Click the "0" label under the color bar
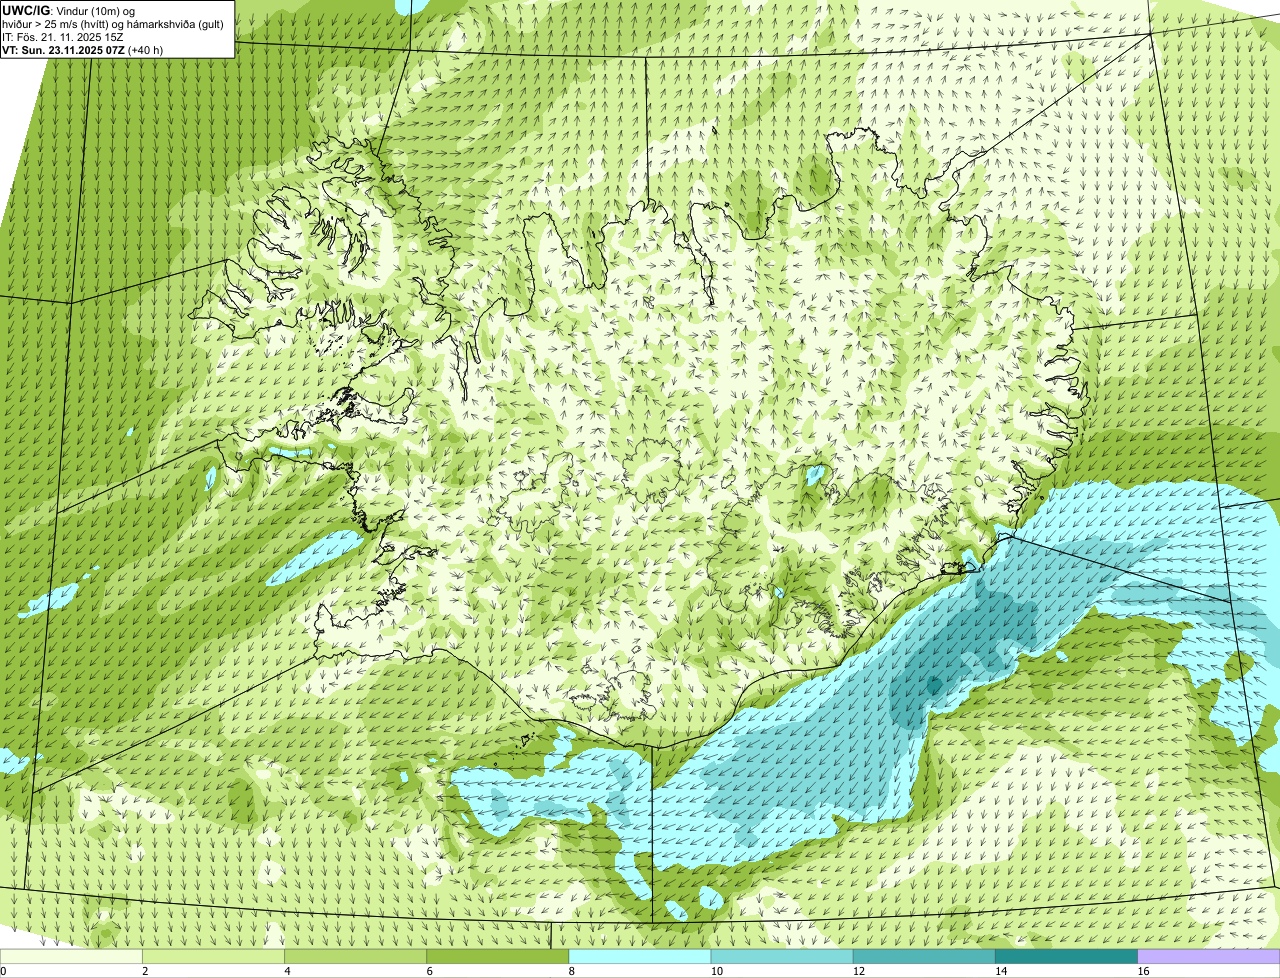The width and height of the screenshot is (1280, 978). pyautogui.click(x=4, y=971)
